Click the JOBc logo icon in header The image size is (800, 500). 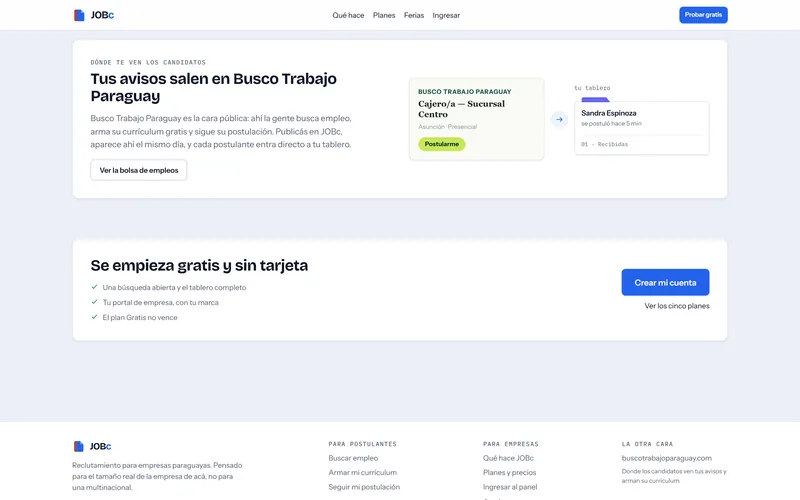click(x=79, y=15)
